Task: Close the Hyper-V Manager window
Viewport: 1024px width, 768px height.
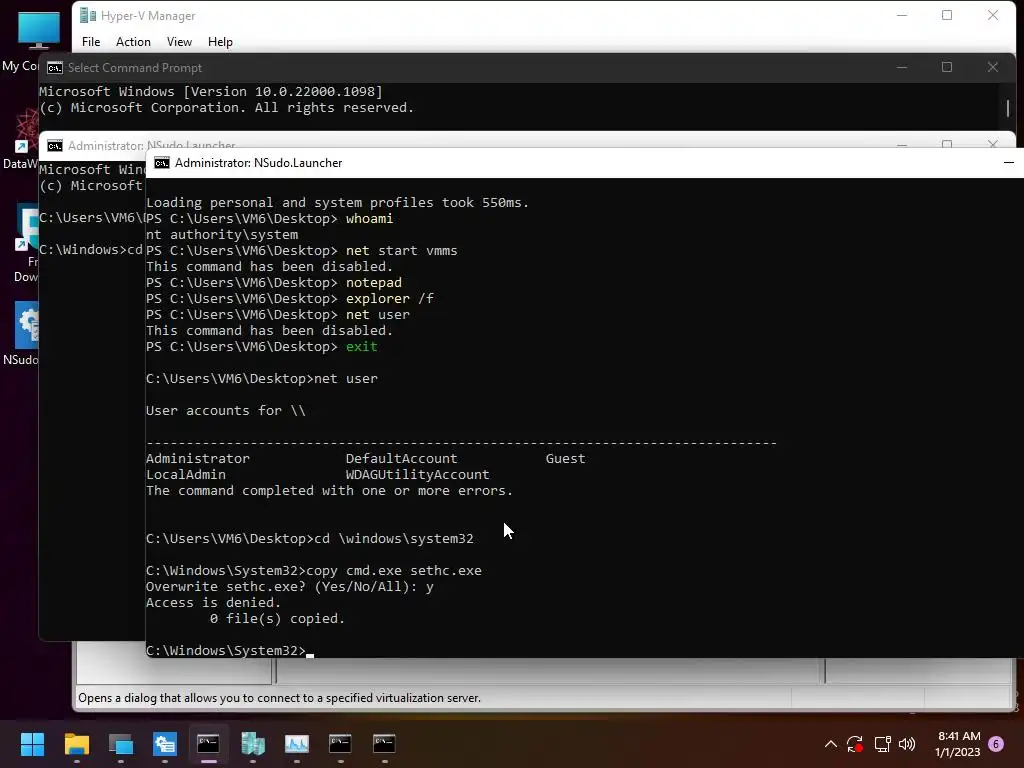Action: (x=993, y=15)
